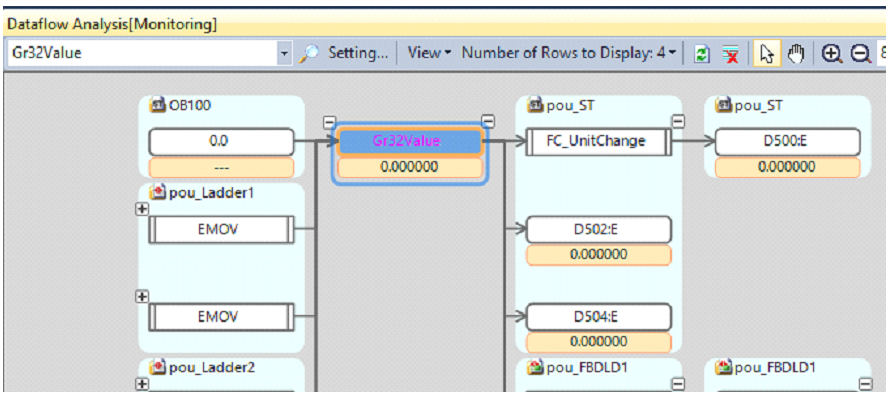Open the View dropdown menu
Viewport: 894px width, 399px height.
pyautogui.click(x=429, y=54)
